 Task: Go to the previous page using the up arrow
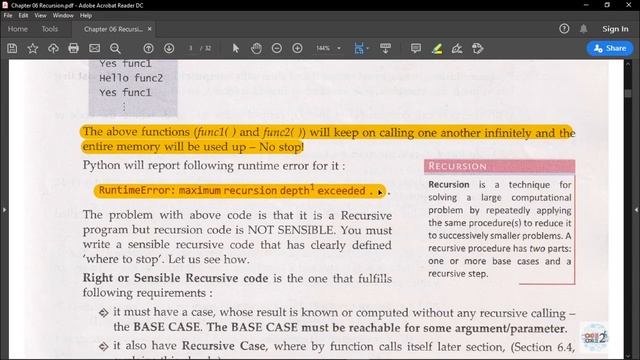[x=148, y=48]
